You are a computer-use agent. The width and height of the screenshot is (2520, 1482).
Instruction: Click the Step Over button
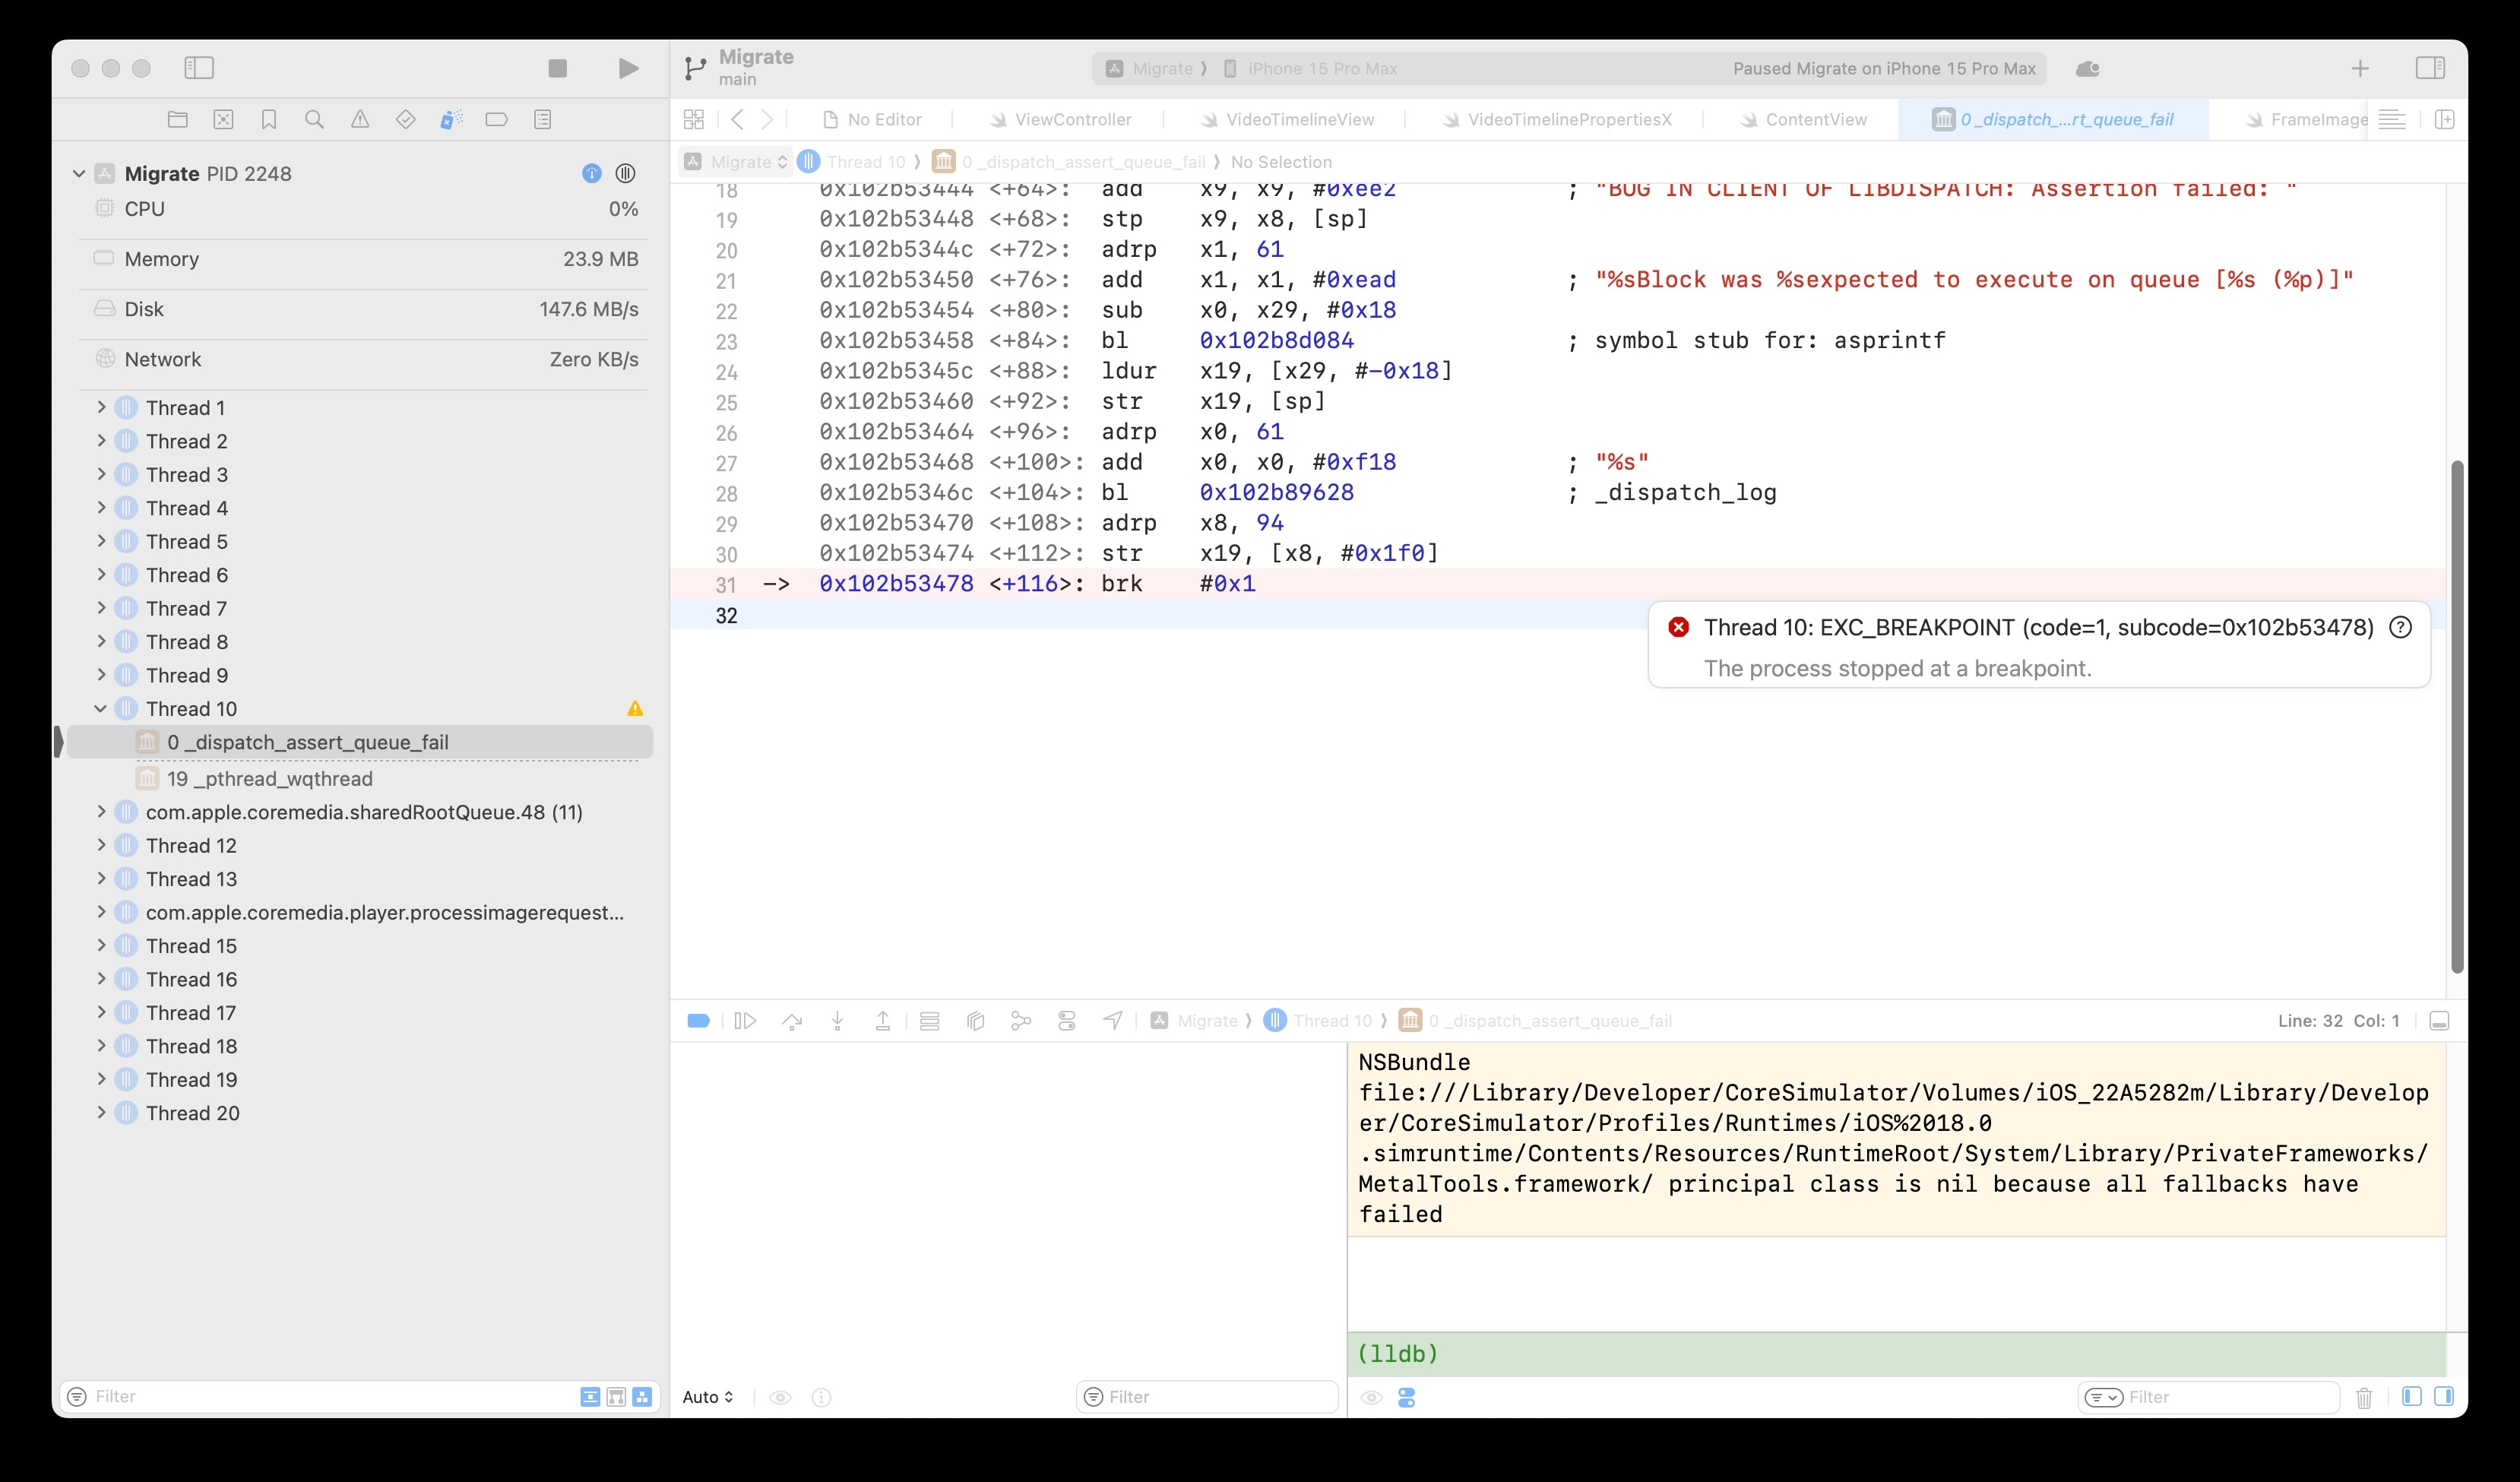[x=792, y=1021]
